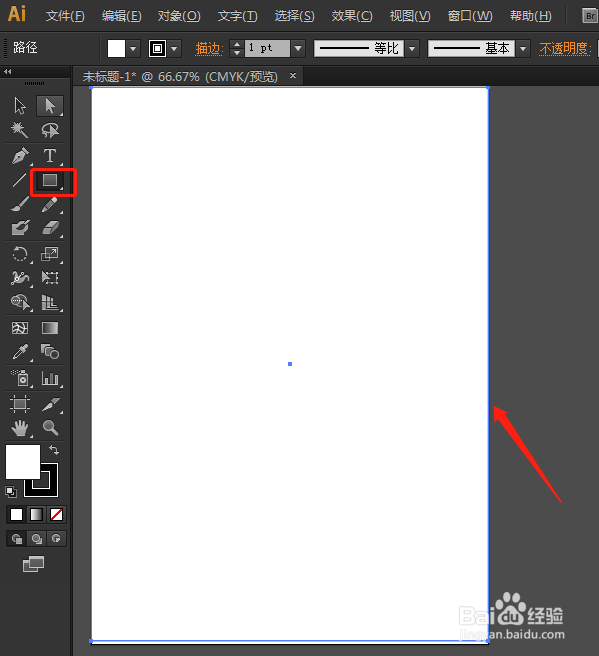Screen dimensions: 599x656
Task: Click the white Fill color box
Action: pos(23,462)
